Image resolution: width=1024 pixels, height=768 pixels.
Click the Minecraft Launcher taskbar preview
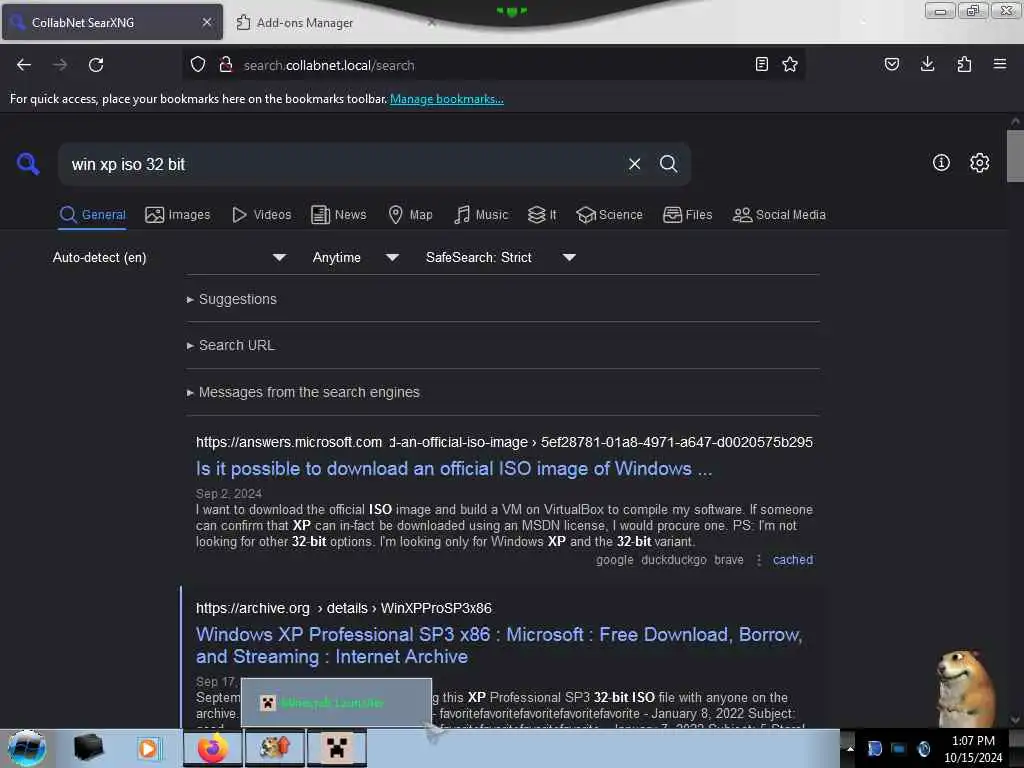[x=336, y=703]
